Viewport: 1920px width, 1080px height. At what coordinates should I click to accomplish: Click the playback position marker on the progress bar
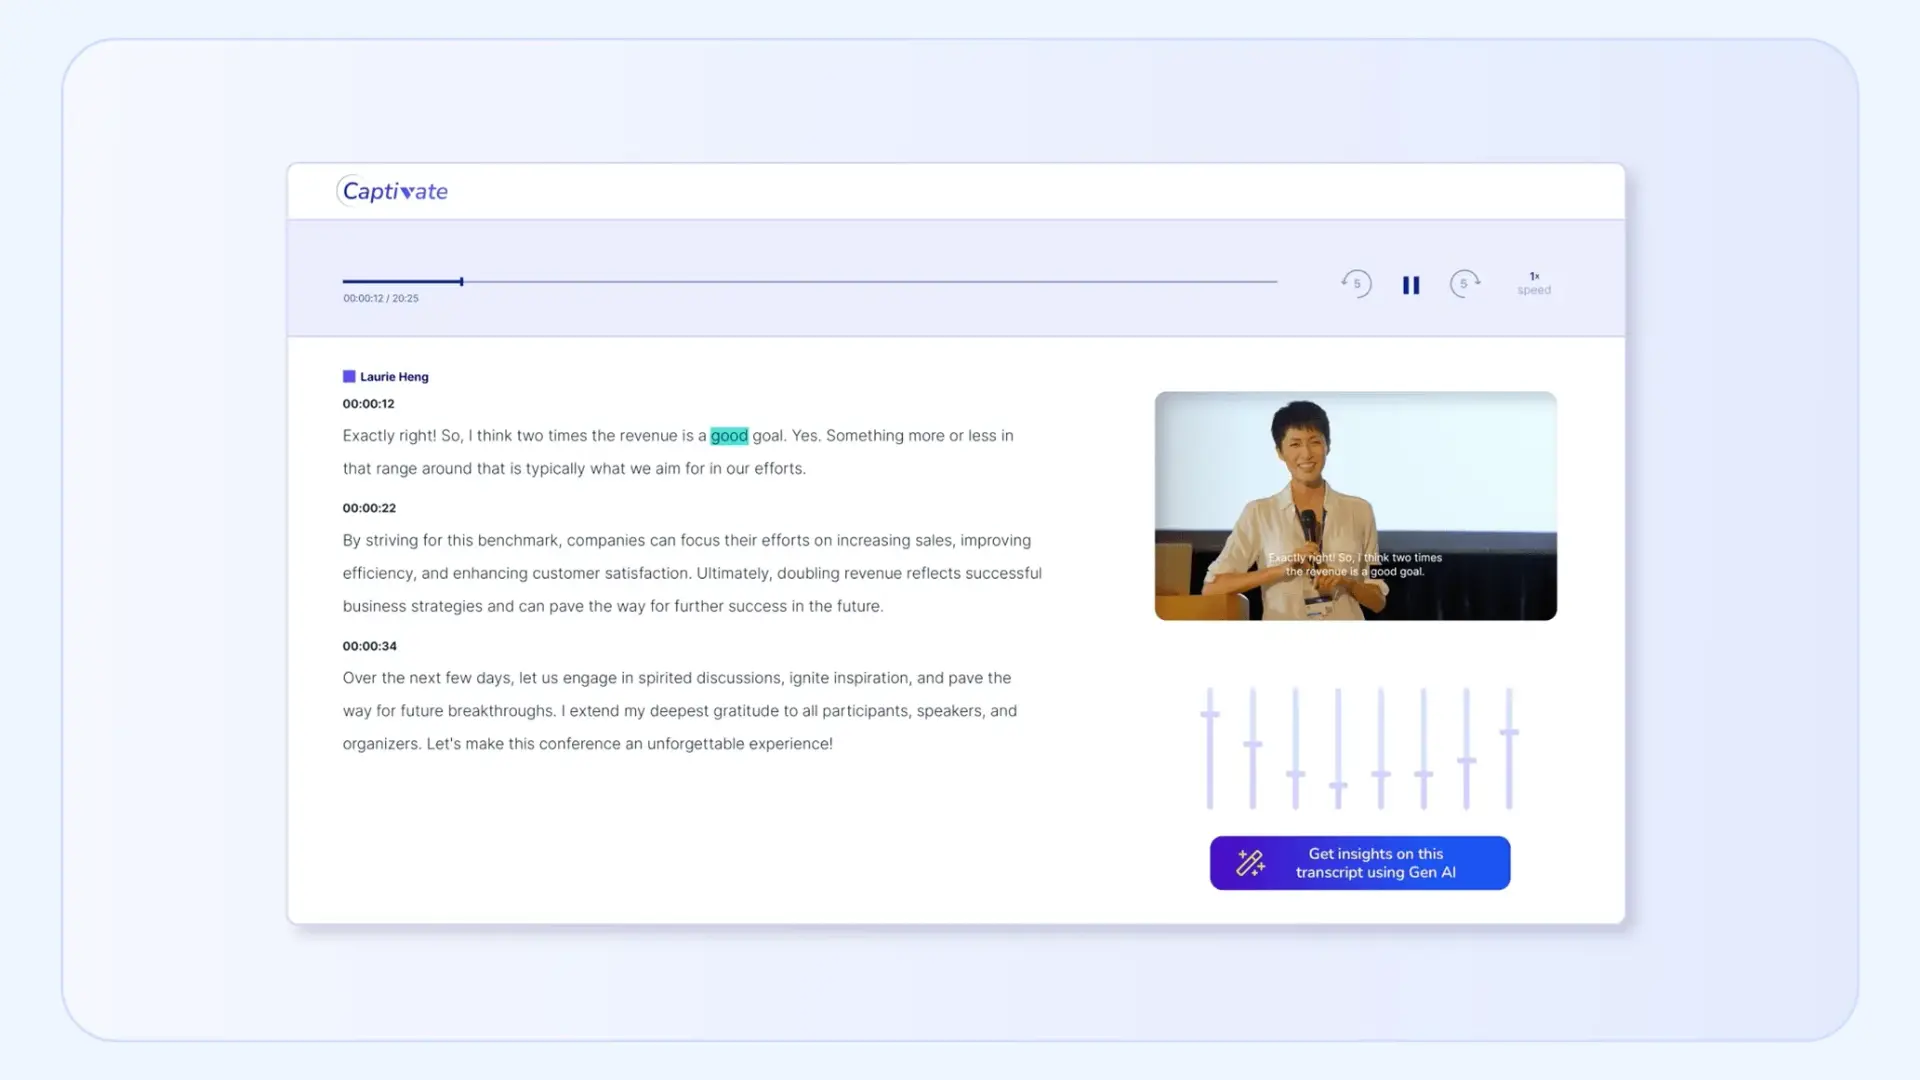tap(461, 282)
